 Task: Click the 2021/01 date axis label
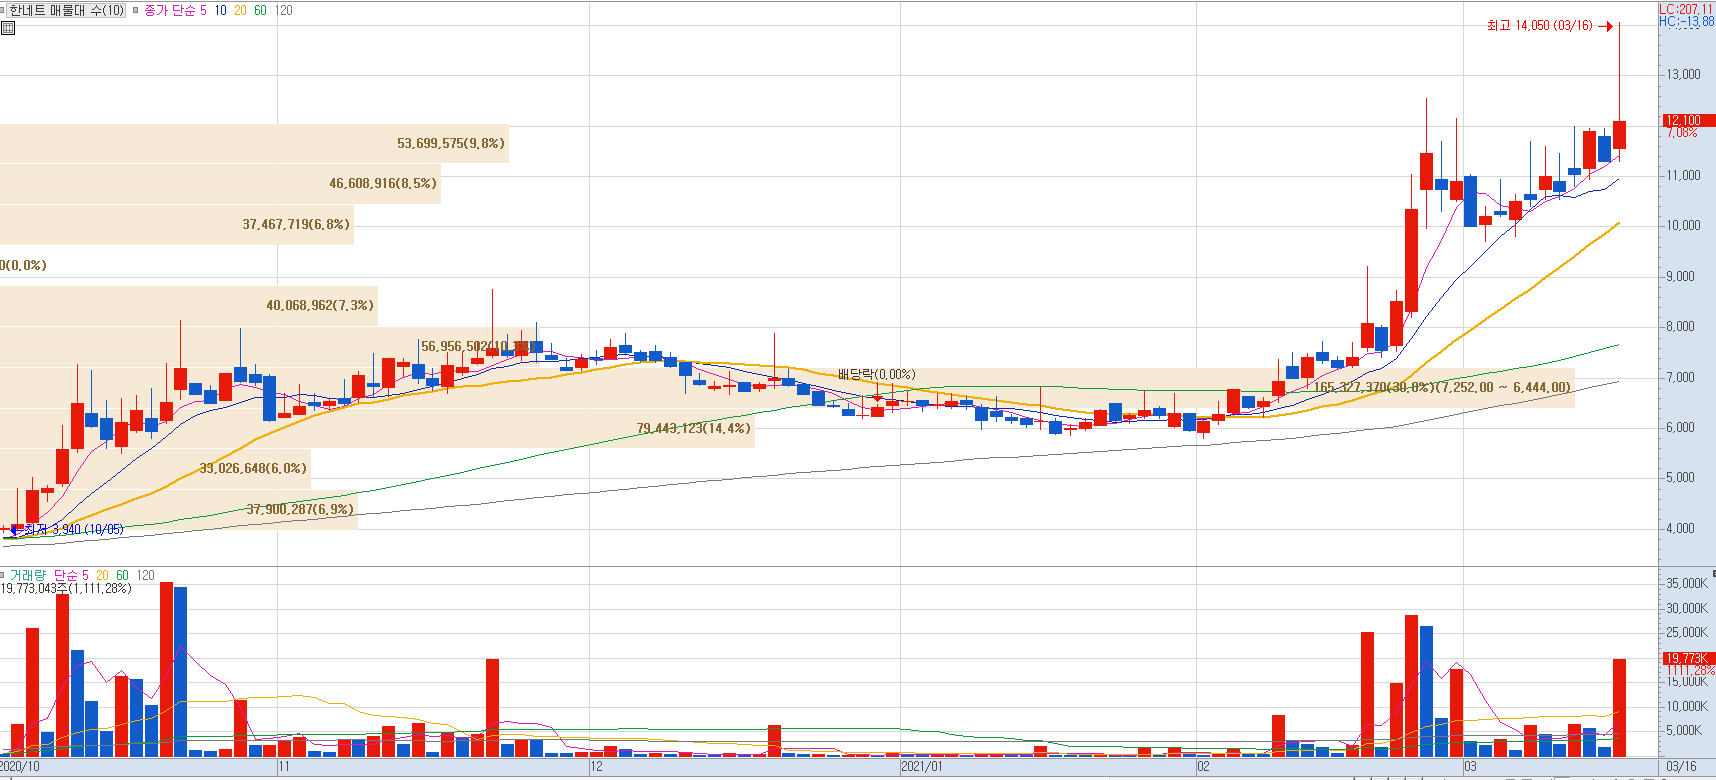pos(921,767)
